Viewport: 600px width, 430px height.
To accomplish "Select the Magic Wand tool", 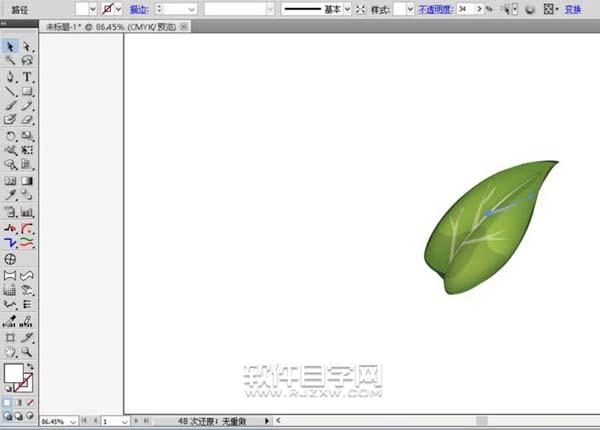I will (10, 60).
